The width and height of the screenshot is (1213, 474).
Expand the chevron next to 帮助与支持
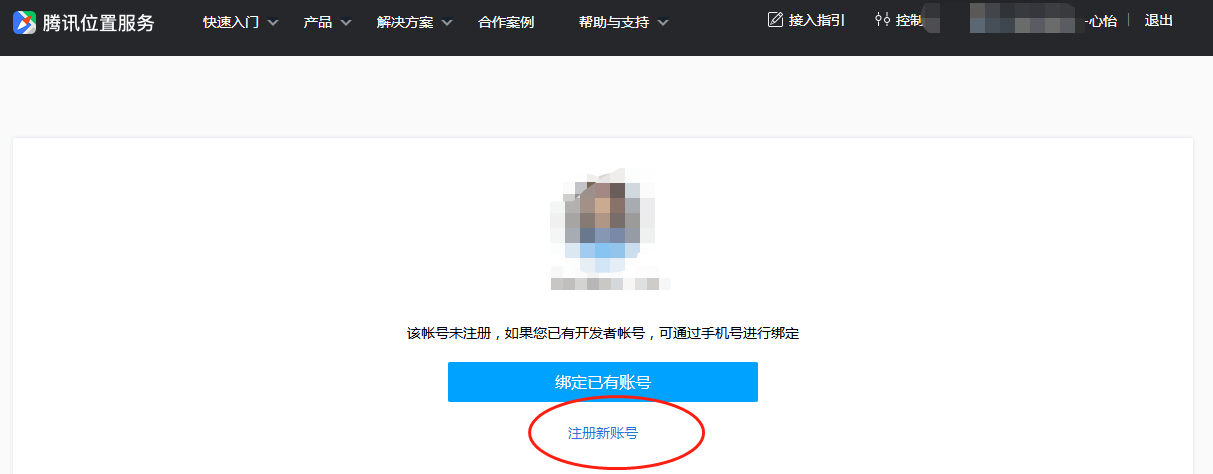pyautogui.click(x=663, y=22)
